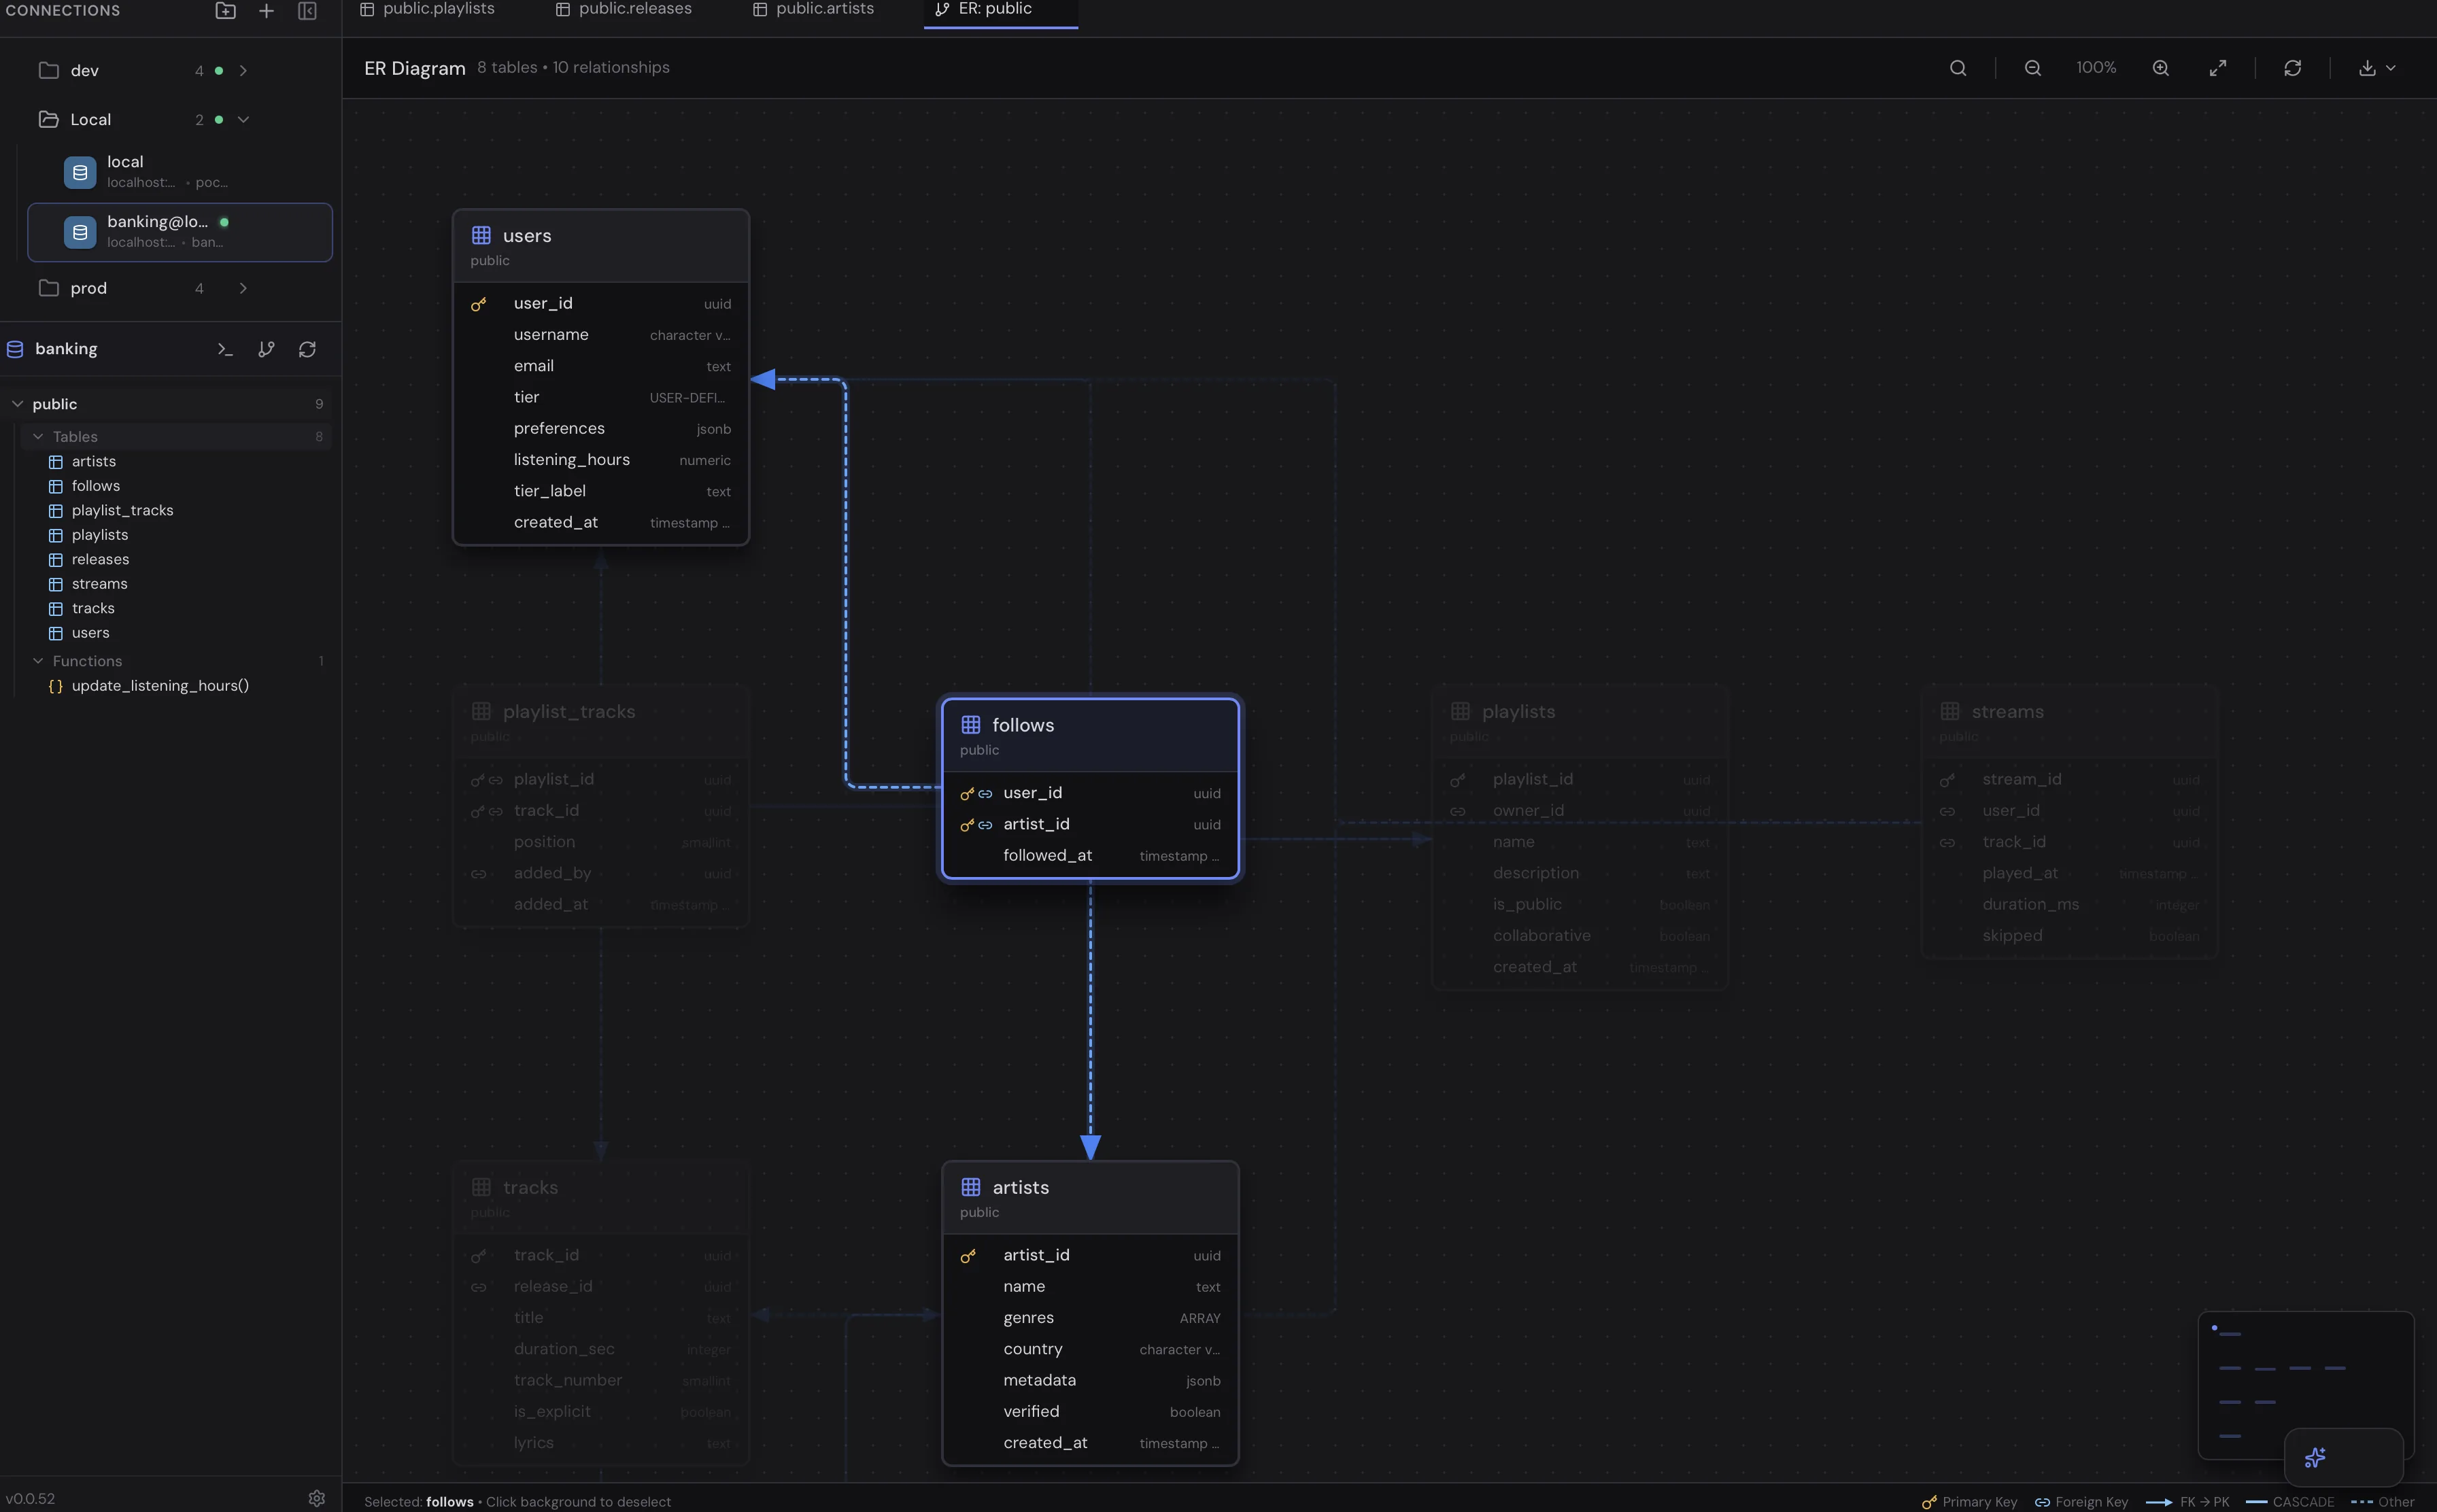Fit diagram to screen with the expand icon
This screenshot has height=1512, width=2437.
(2218, 67)
